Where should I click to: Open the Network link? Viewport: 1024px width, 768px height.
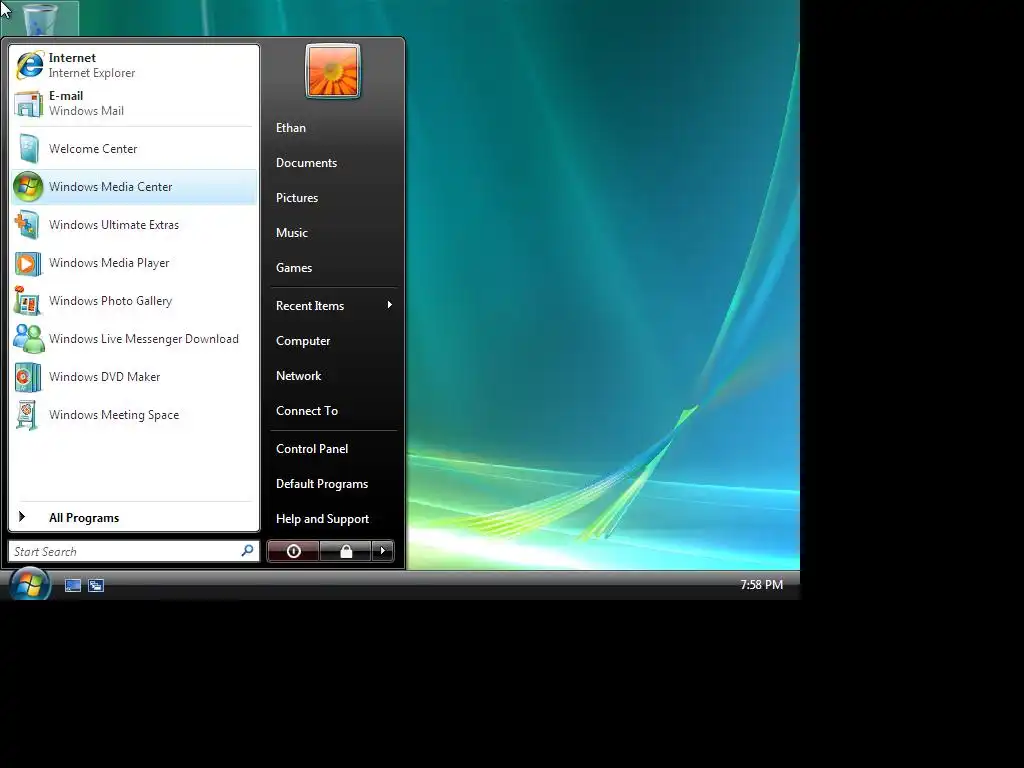pos(298,376)
